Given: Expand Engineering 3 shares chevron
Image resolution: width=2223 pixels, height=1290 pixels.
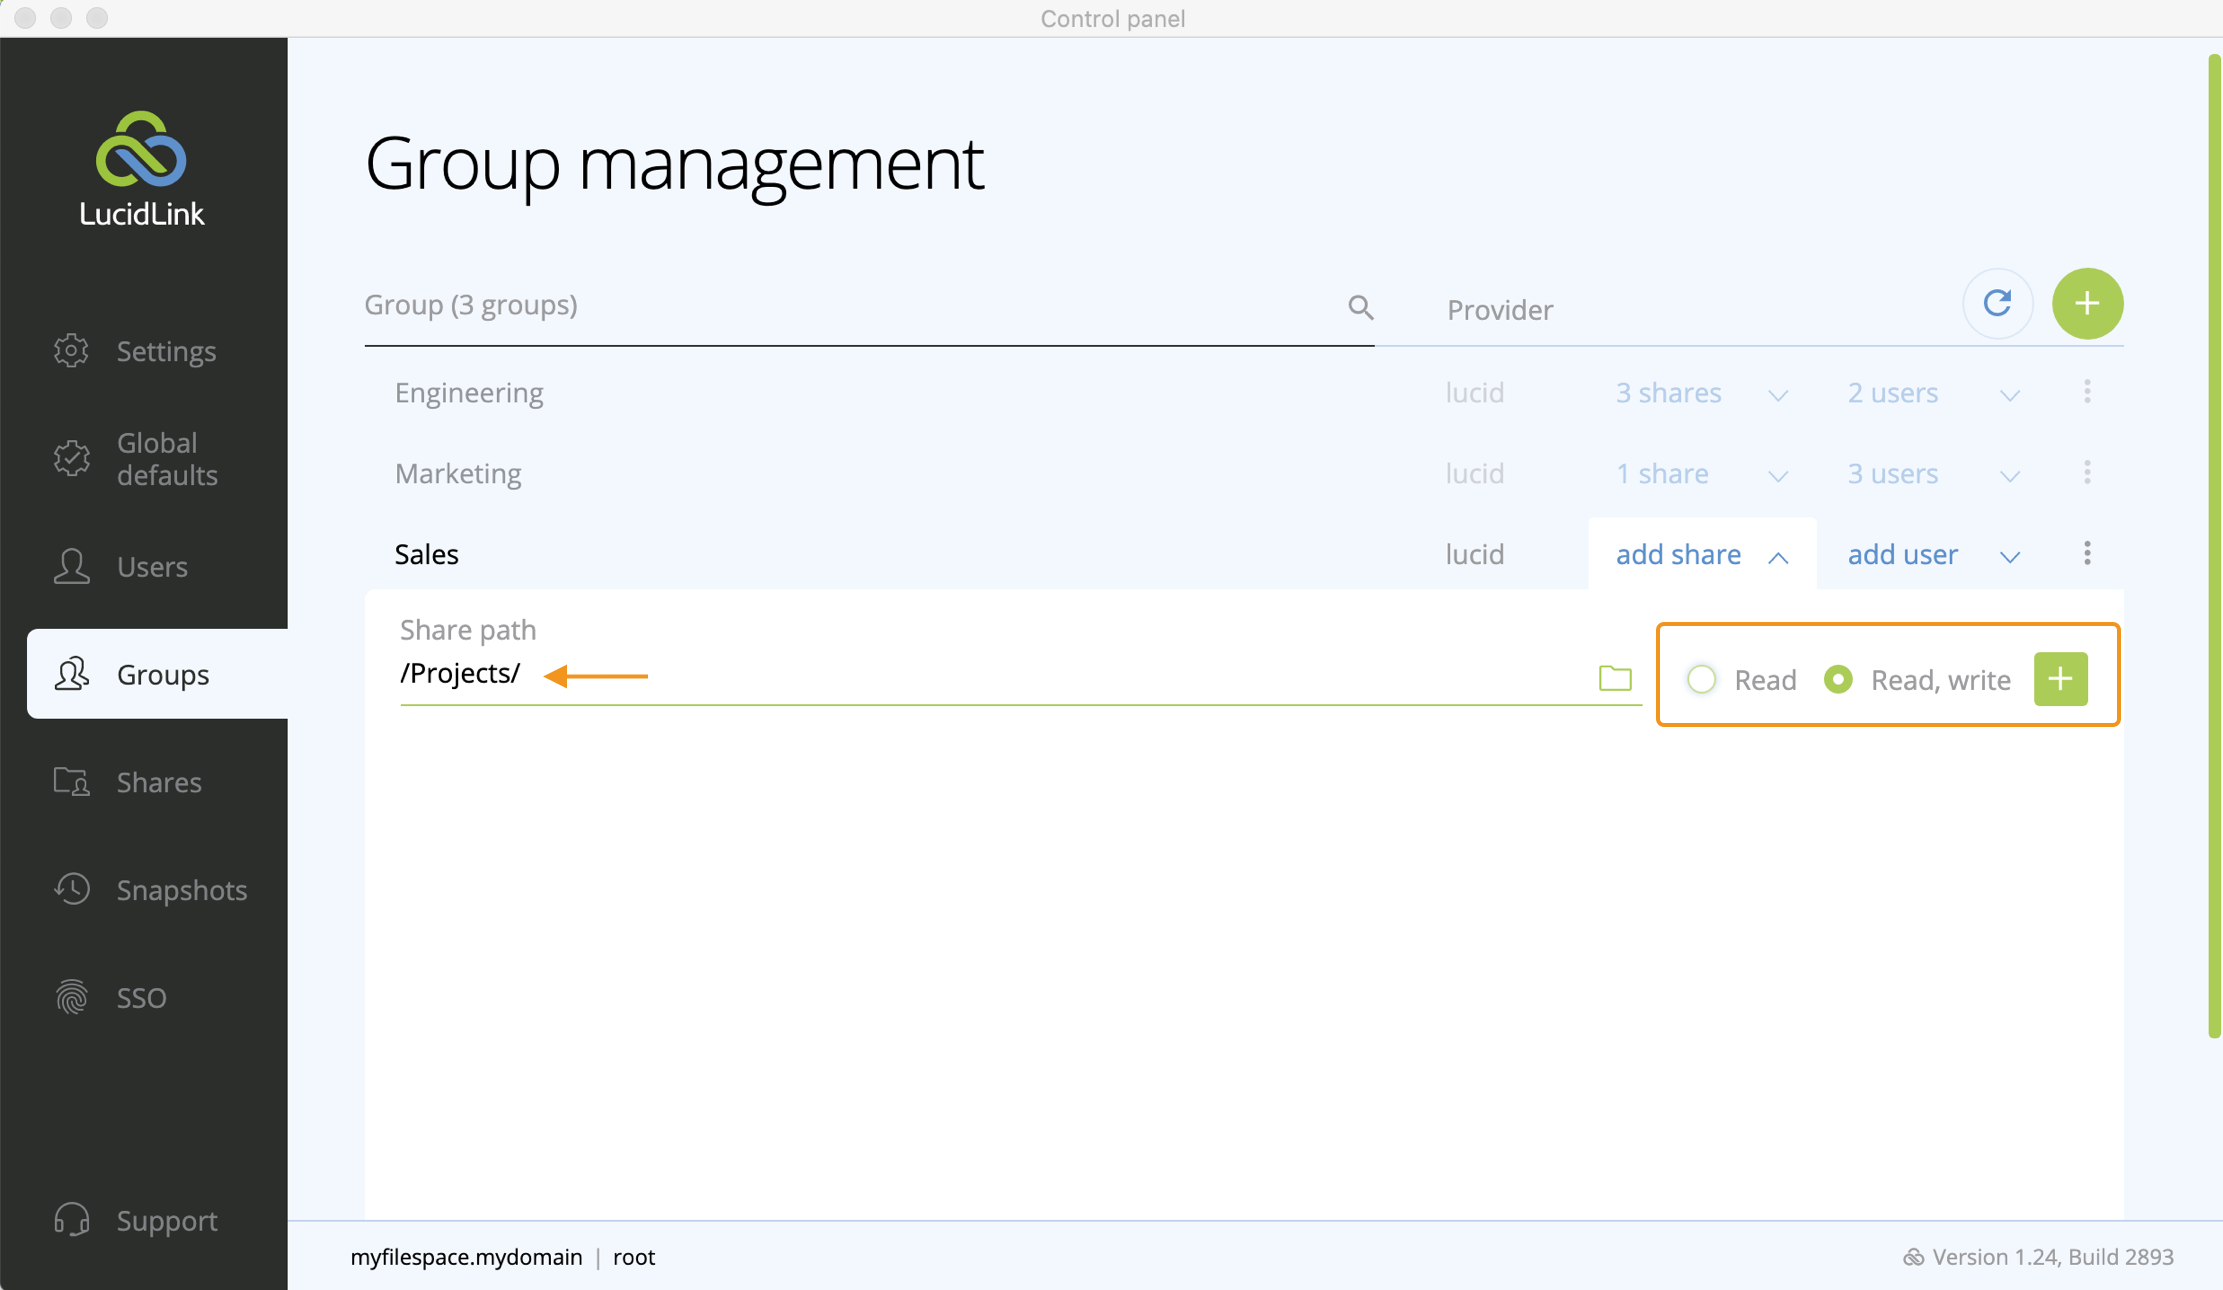Looking at the screenshot, I should click(1778, 395).
